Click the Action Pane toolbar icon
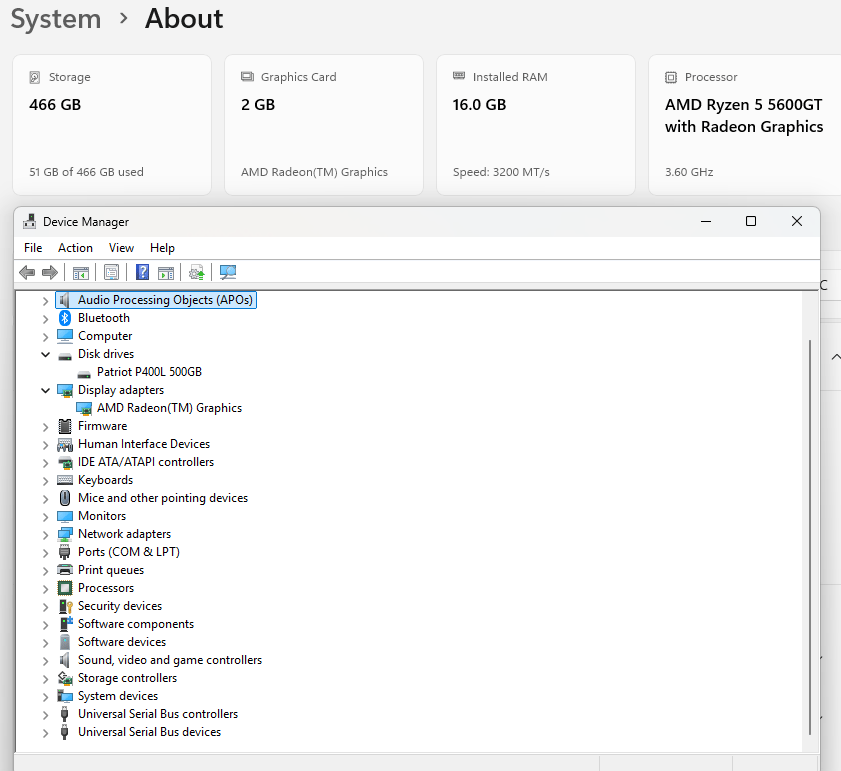 point(166,273)
